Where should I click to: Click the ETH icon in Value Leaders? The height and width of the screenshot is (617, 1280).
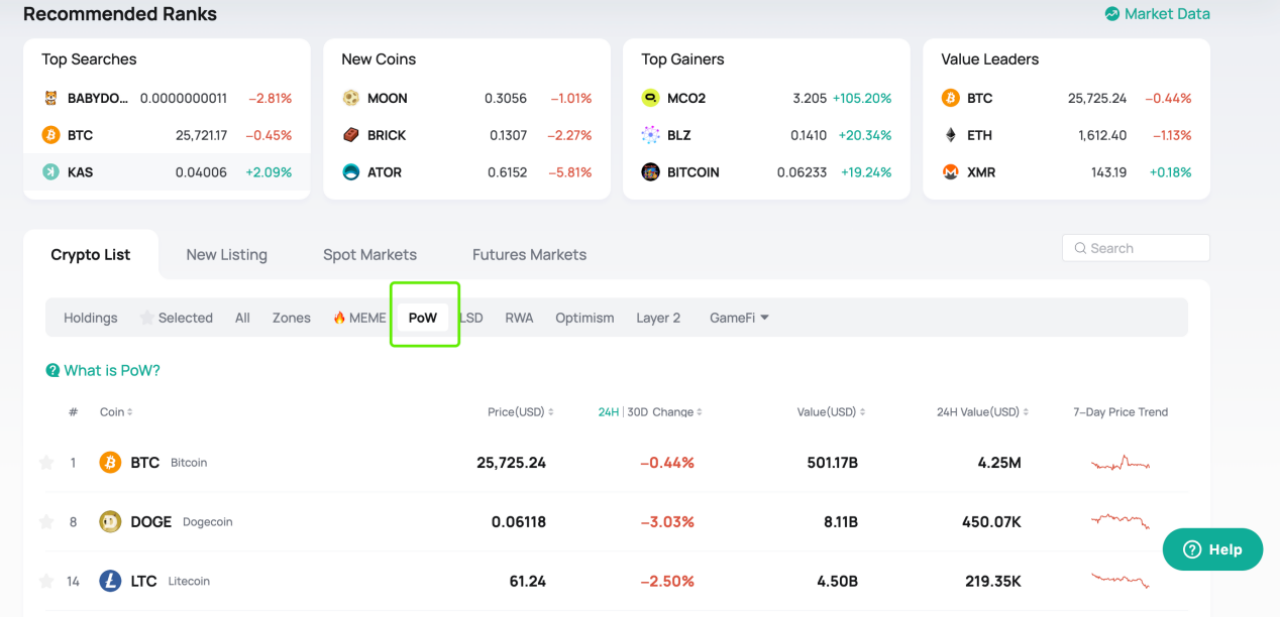tap(951, 135)
